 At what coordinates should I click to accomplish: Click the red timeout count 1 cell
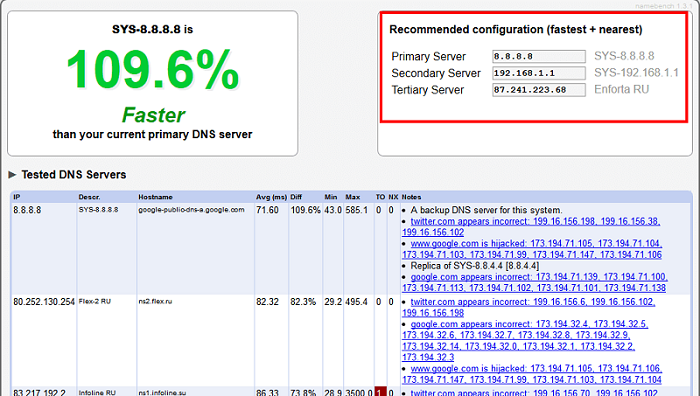(380, 392)
